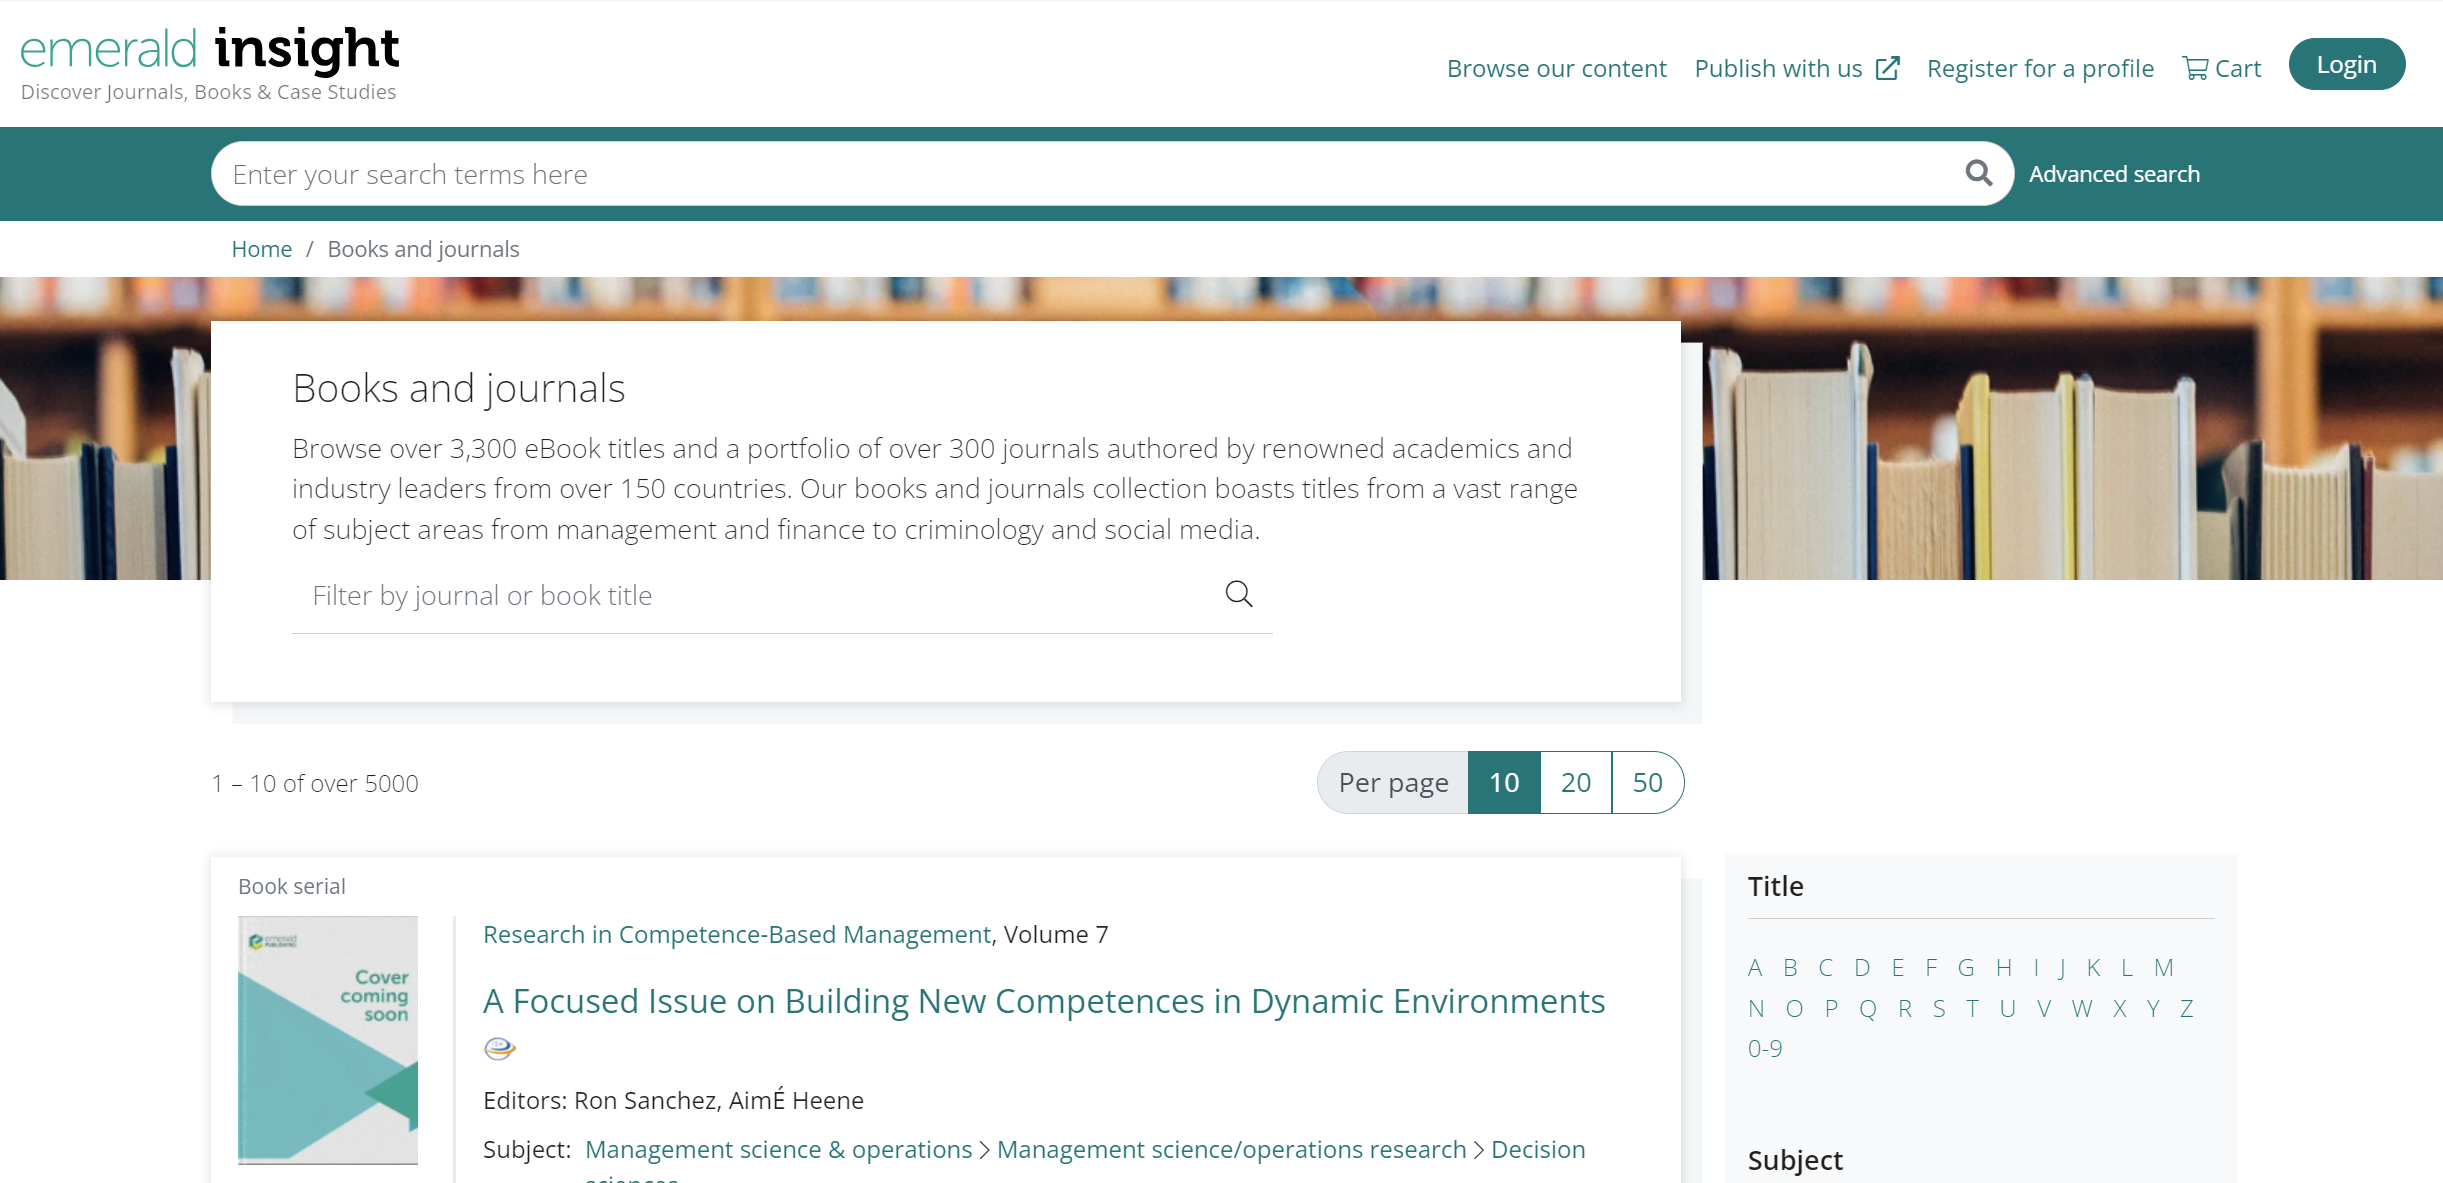2443x1183 pixels.
Task: Filter titles by letter T
Action: [x=1972, y=1009]
